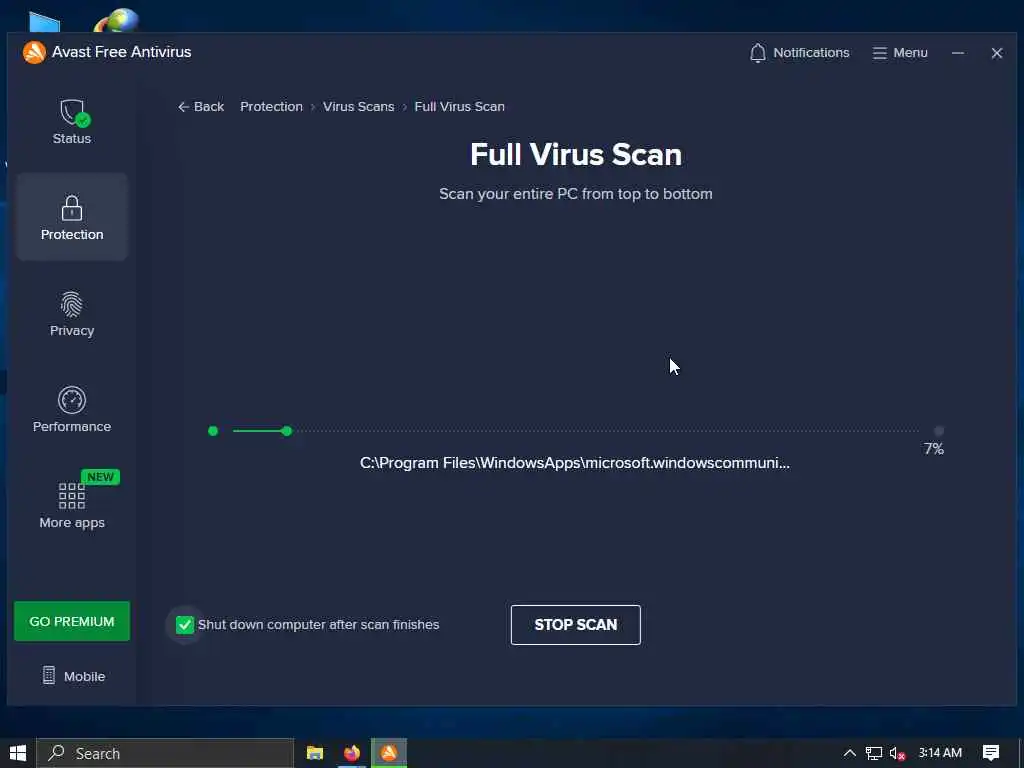
Task: Click the NEW badge on More apps
Action: pyautogui.click(x=100, y=477)
